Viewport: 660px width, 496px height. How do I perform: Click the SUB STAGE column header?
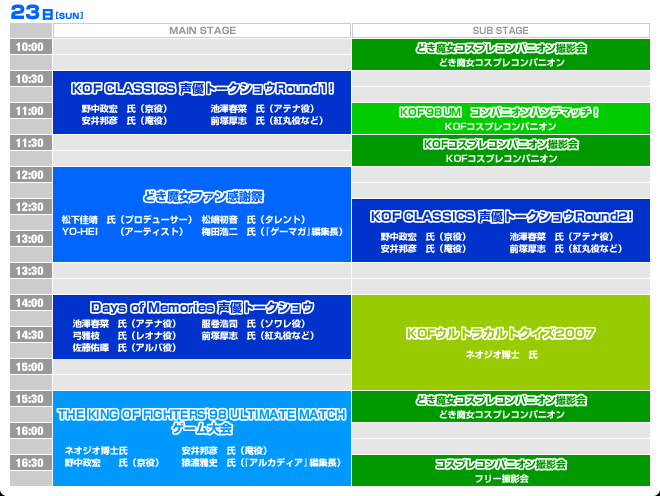[500, 31]
